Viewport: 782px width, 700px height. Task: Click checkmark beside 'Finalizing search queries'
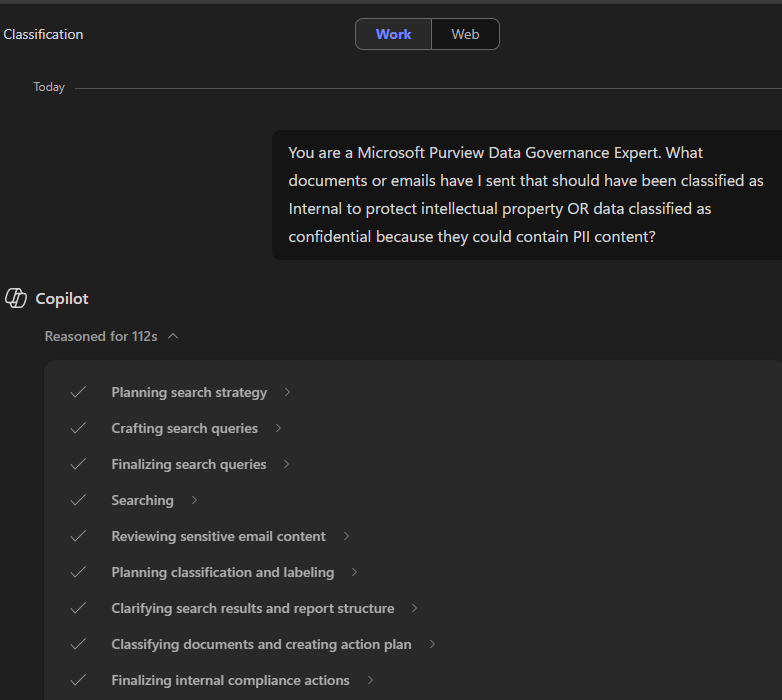pos(78,464)
